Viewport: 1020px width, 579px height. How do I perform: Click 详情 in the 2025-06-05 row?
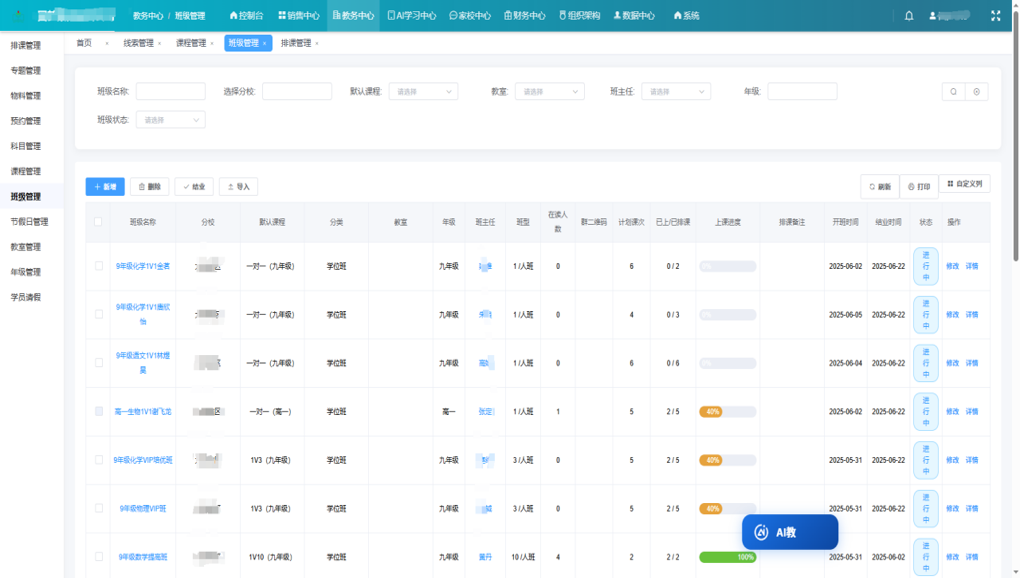pyautogui.click(x=972, y=314)
